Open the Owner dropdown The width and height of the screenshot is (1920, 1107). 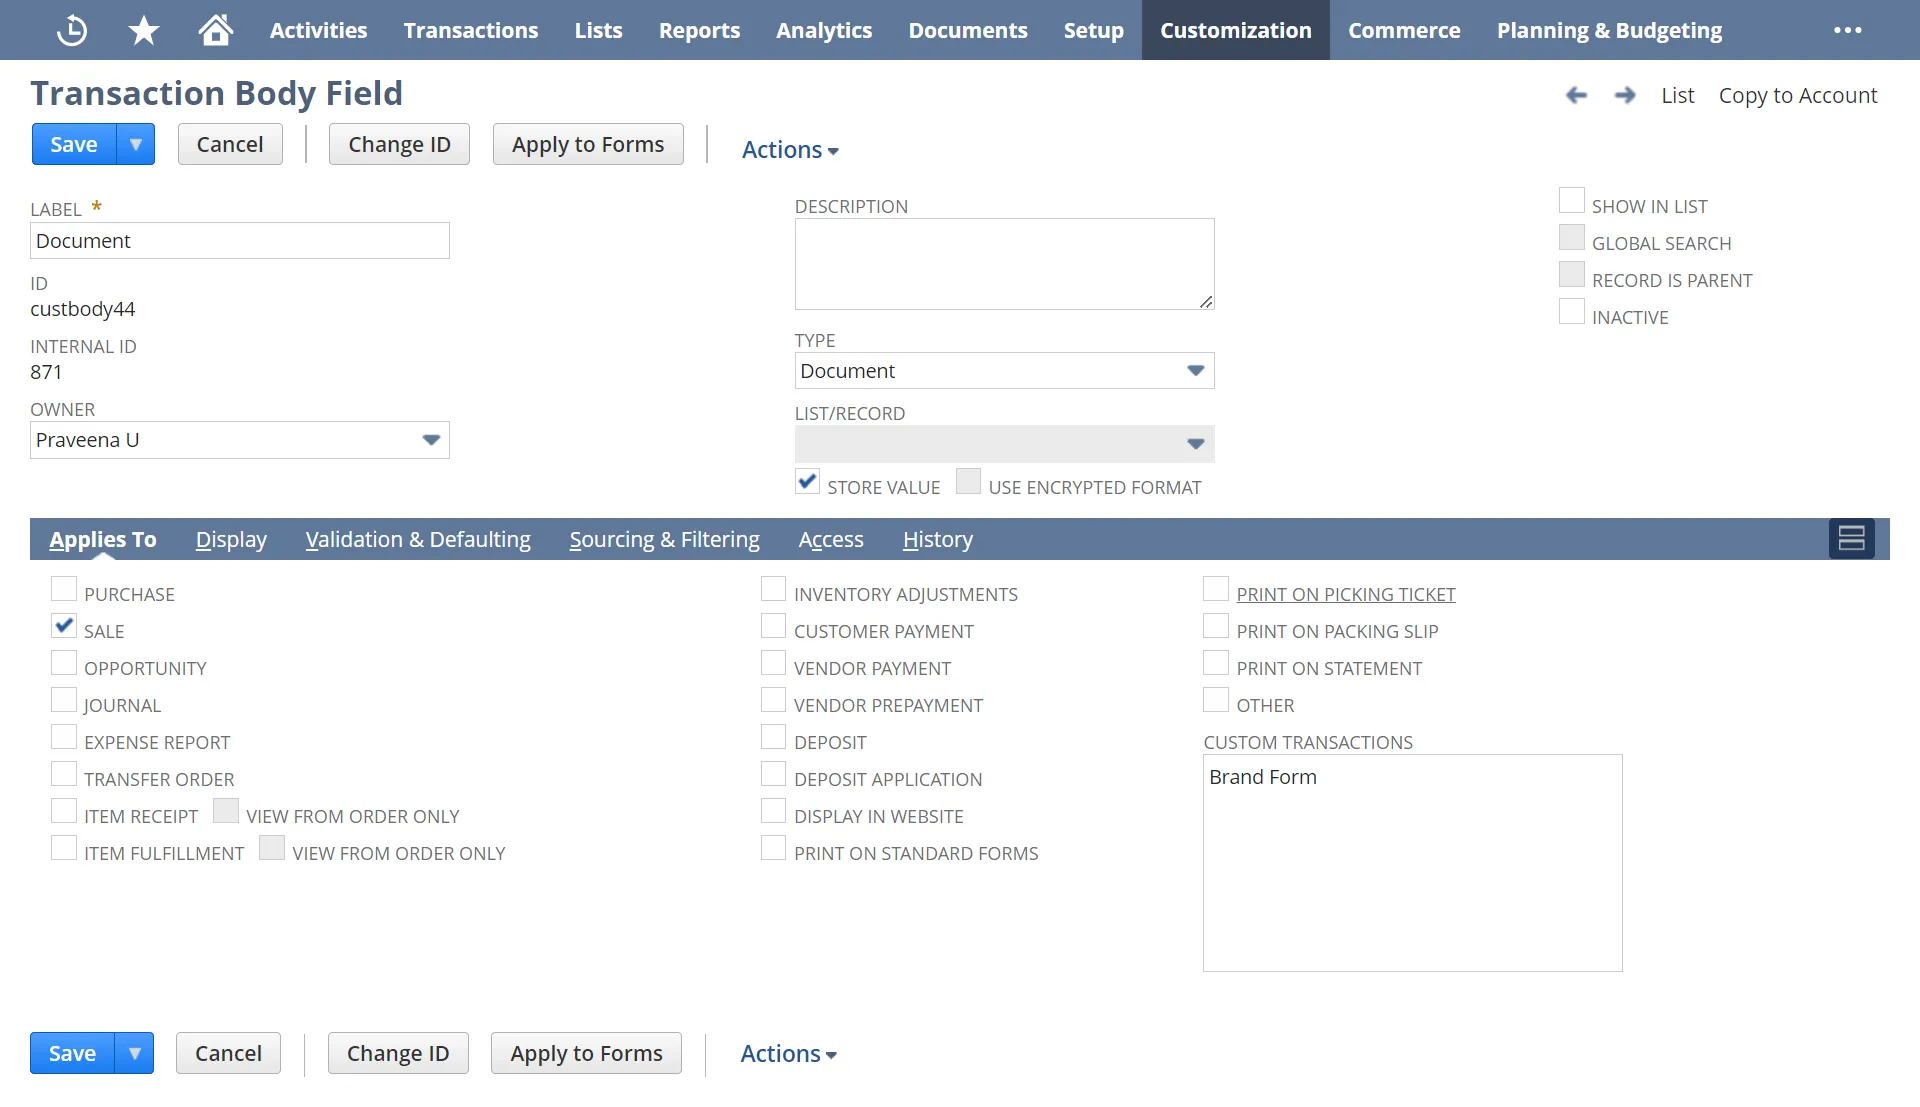click(431, 440)
